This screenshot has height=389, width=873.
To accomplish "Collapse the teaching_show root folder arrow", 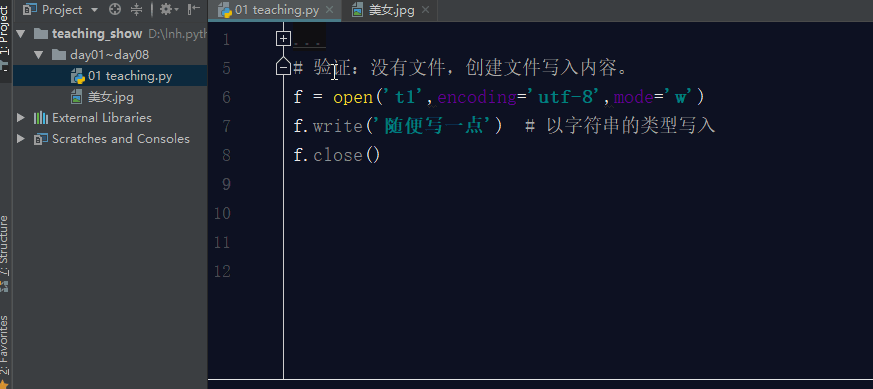I will click(x=21, y=34).
